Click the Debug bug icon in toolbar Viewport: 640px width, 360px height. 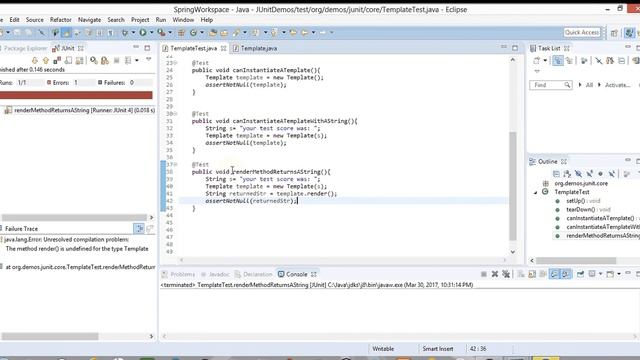125,32
